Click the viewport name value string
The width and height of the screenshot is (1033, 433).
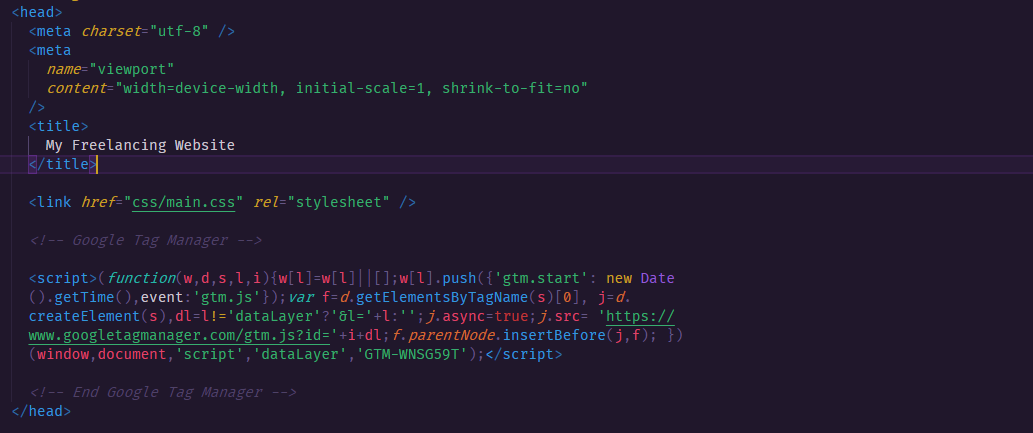pyautogui.click(x=132, y=69)
